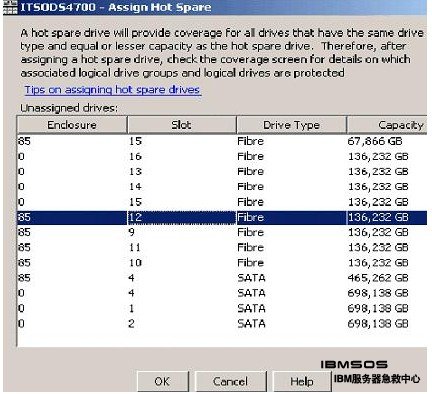Open Tips on assigning hot spare drives link

tap(112, 90)
